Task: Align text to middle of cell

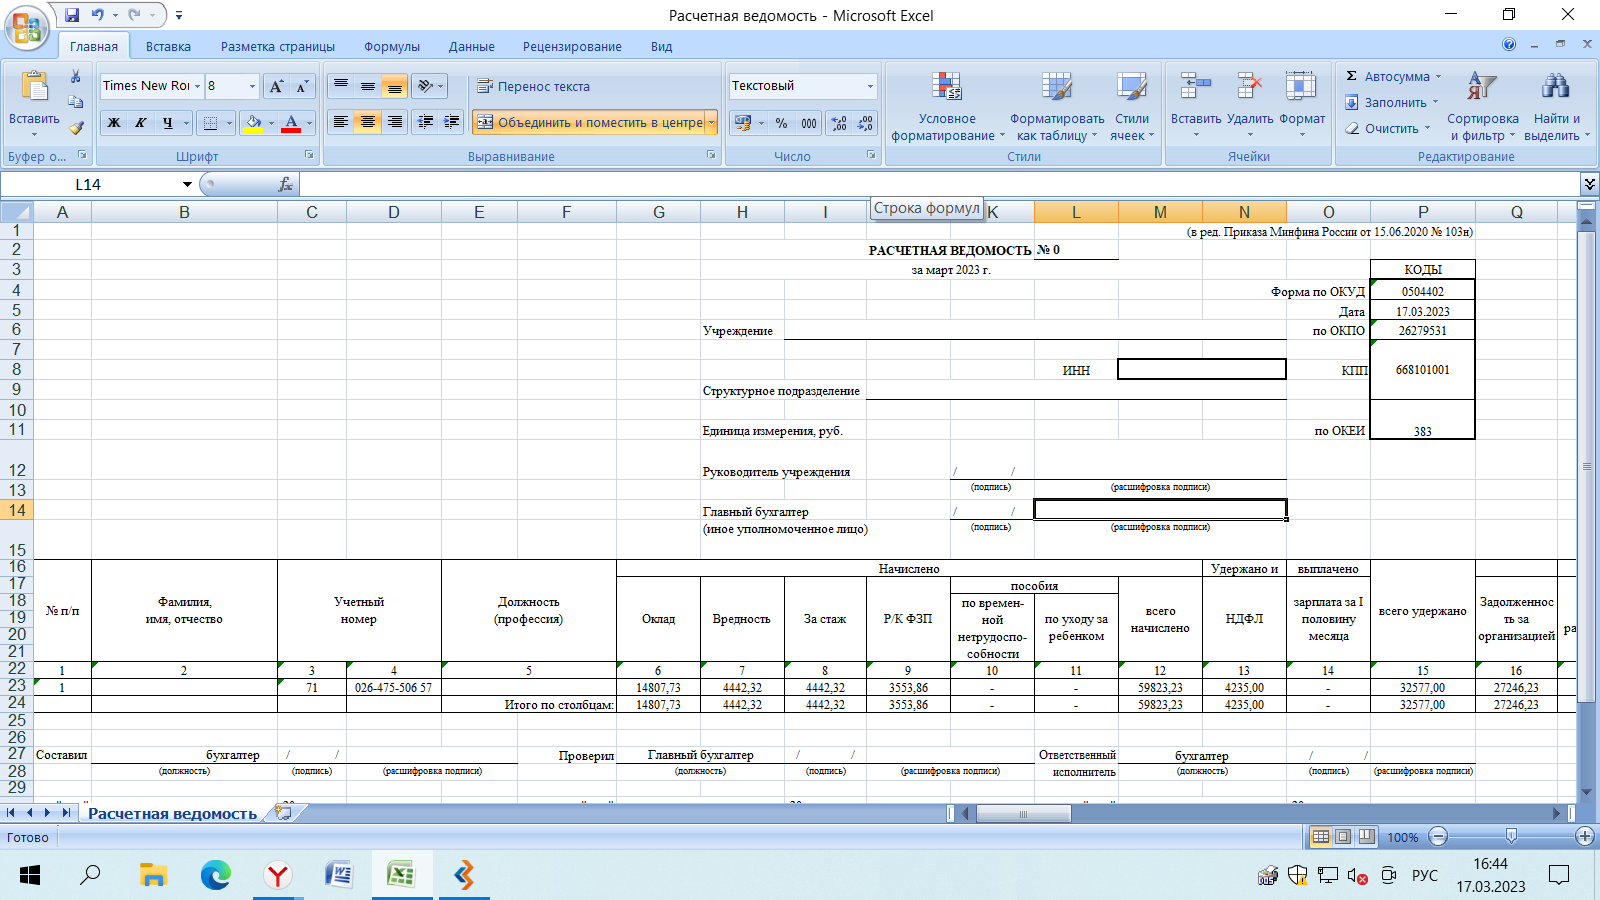Action: click(368, 86)
